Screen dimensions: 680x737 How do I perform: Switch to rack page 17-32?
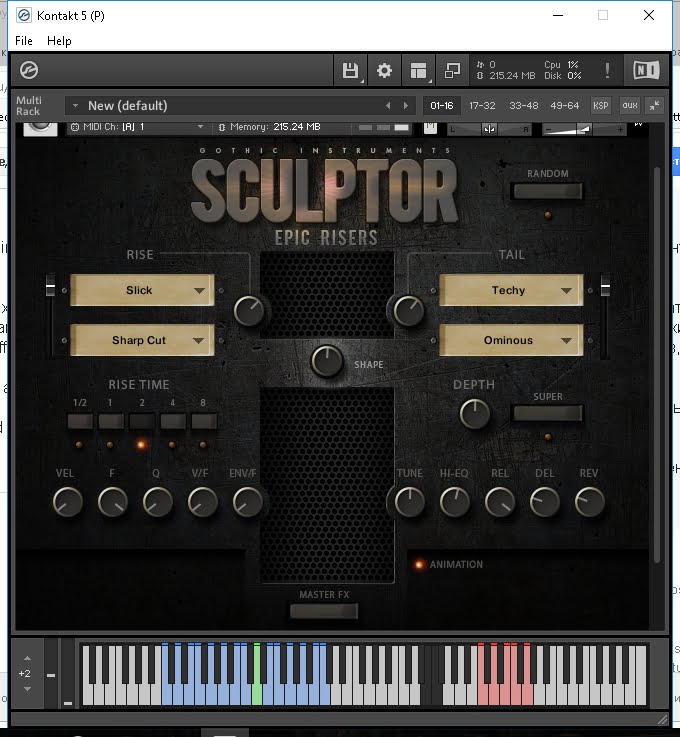tap(482, 105)
